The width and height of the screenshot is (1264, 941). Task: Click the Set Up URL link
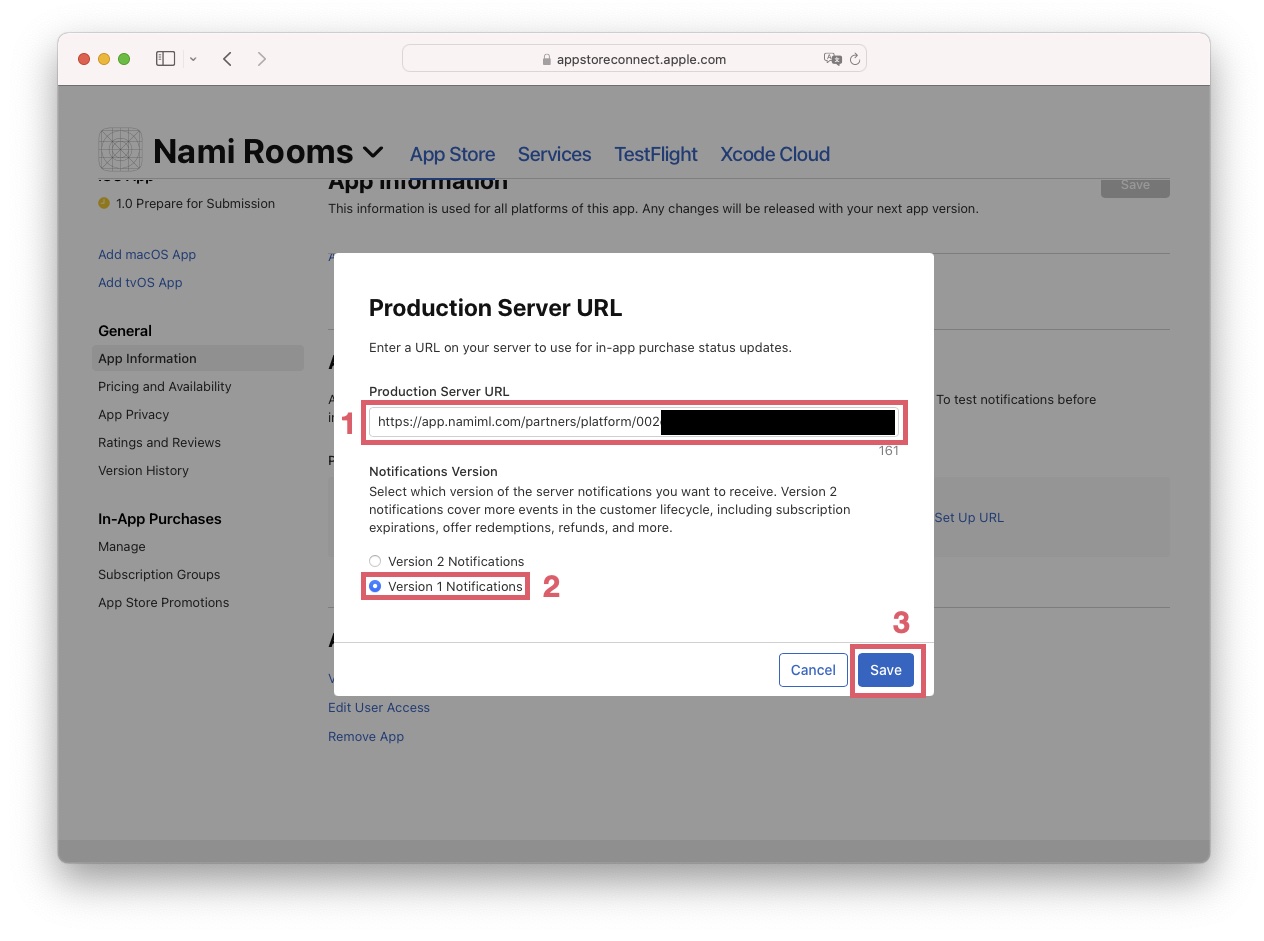coord(968,517)
